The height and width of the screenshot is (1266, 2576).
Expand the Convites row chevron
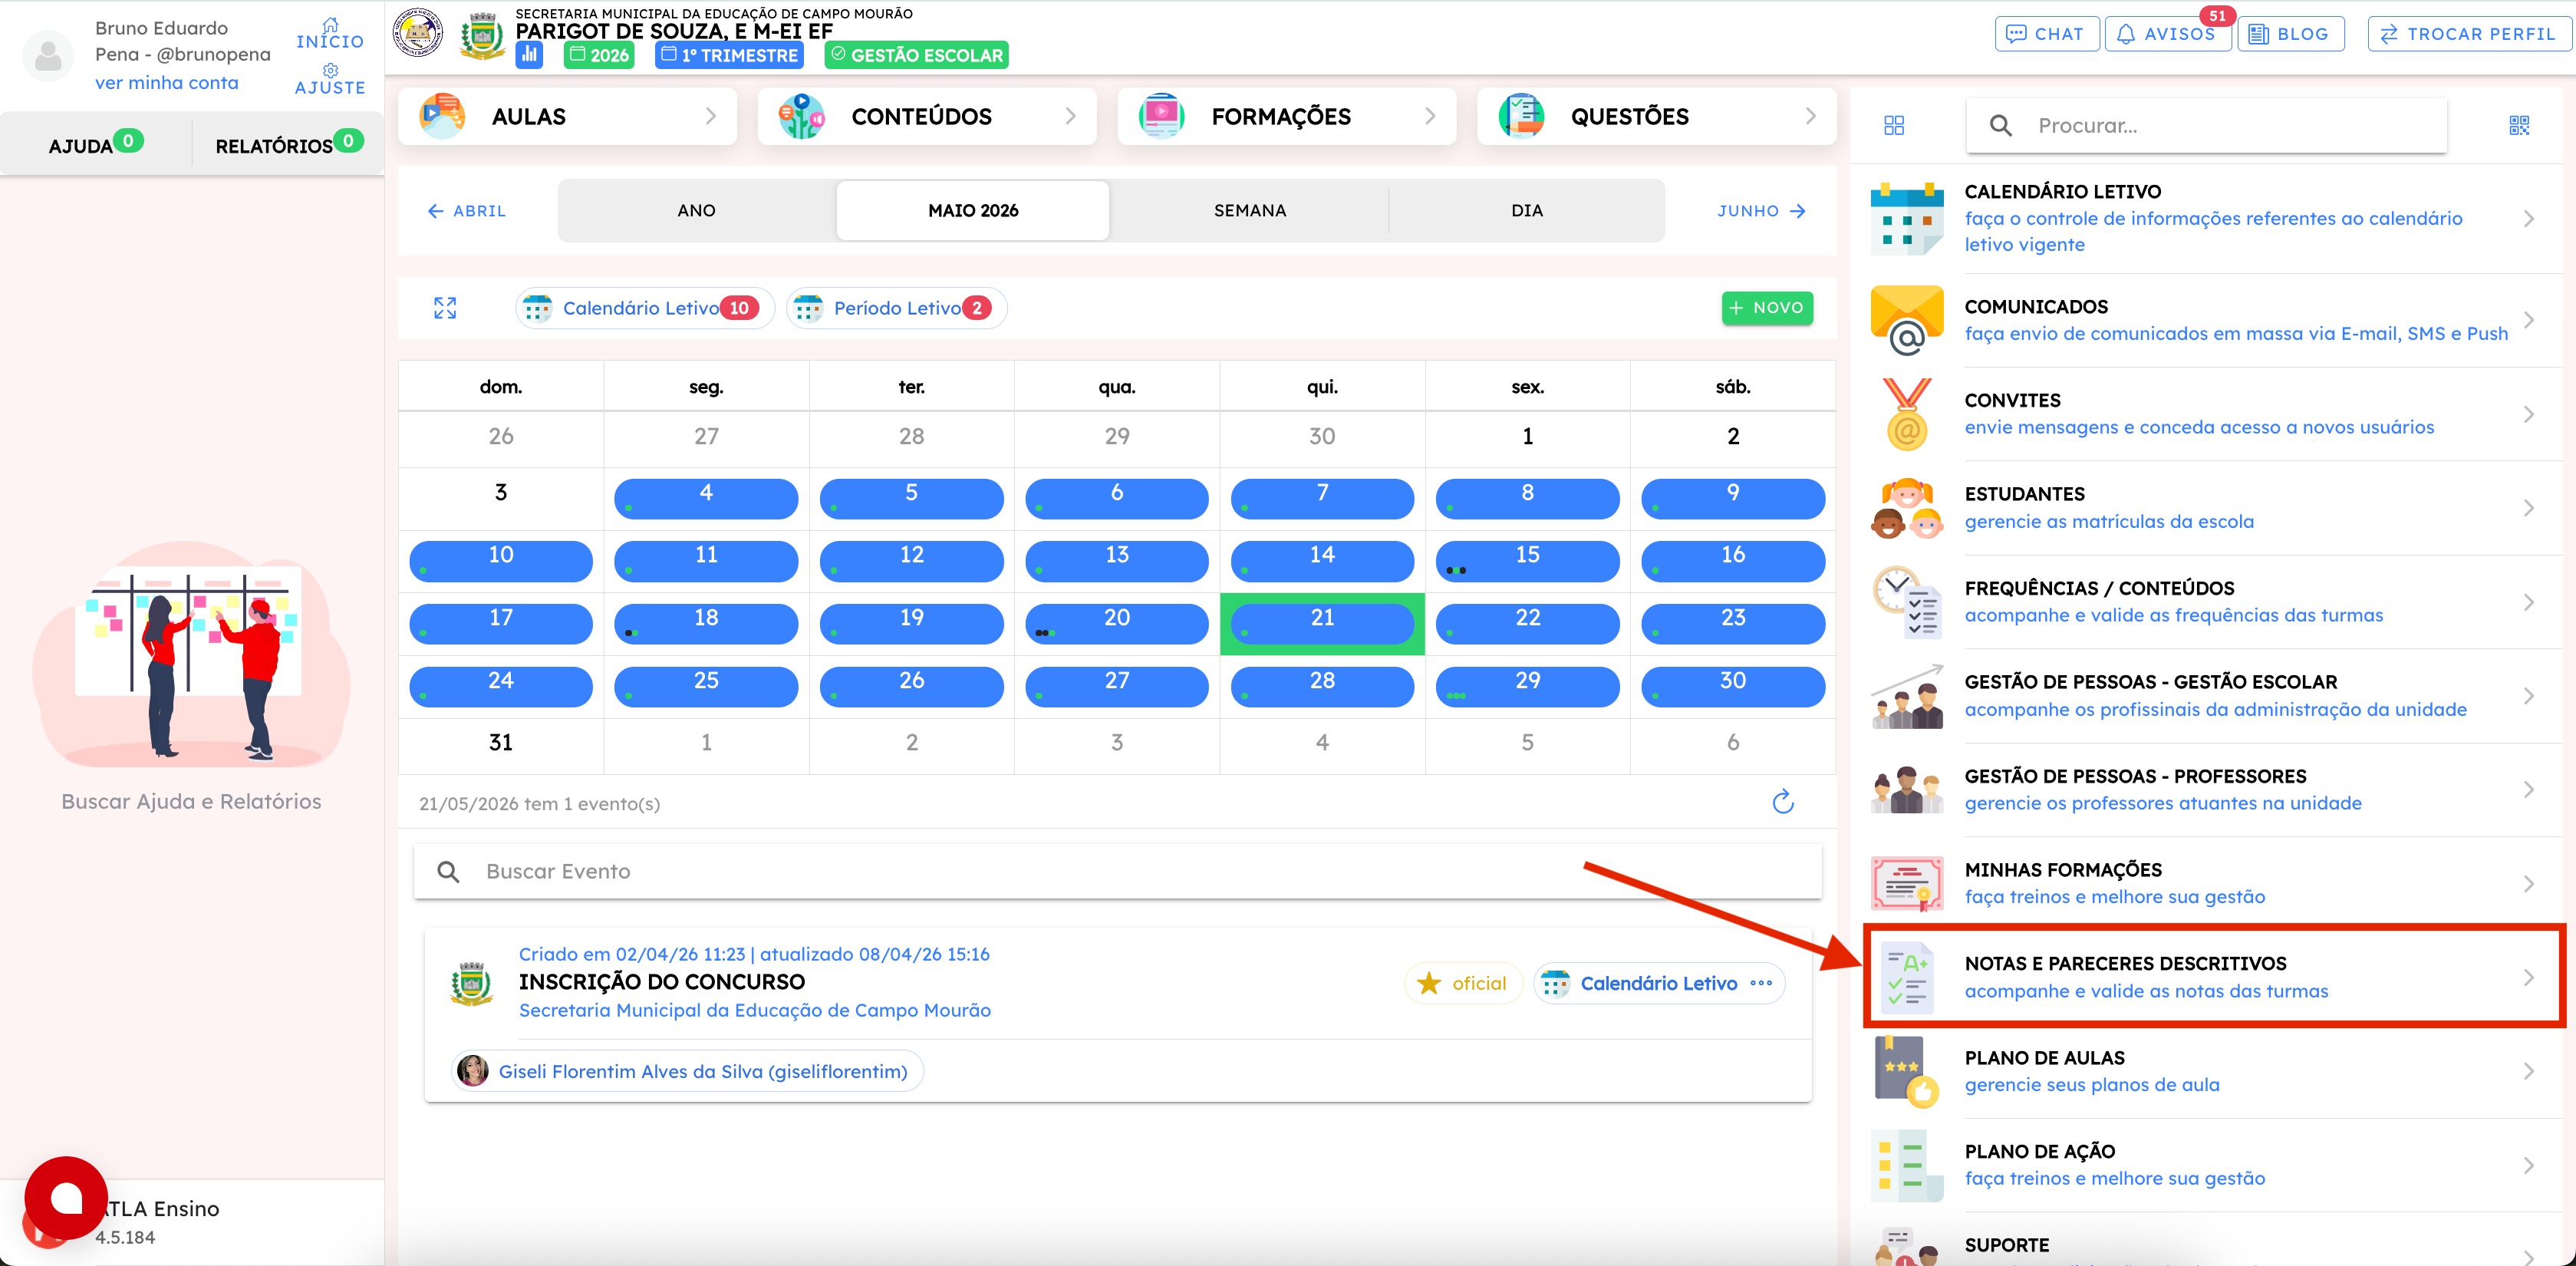tap(2529, 414)
